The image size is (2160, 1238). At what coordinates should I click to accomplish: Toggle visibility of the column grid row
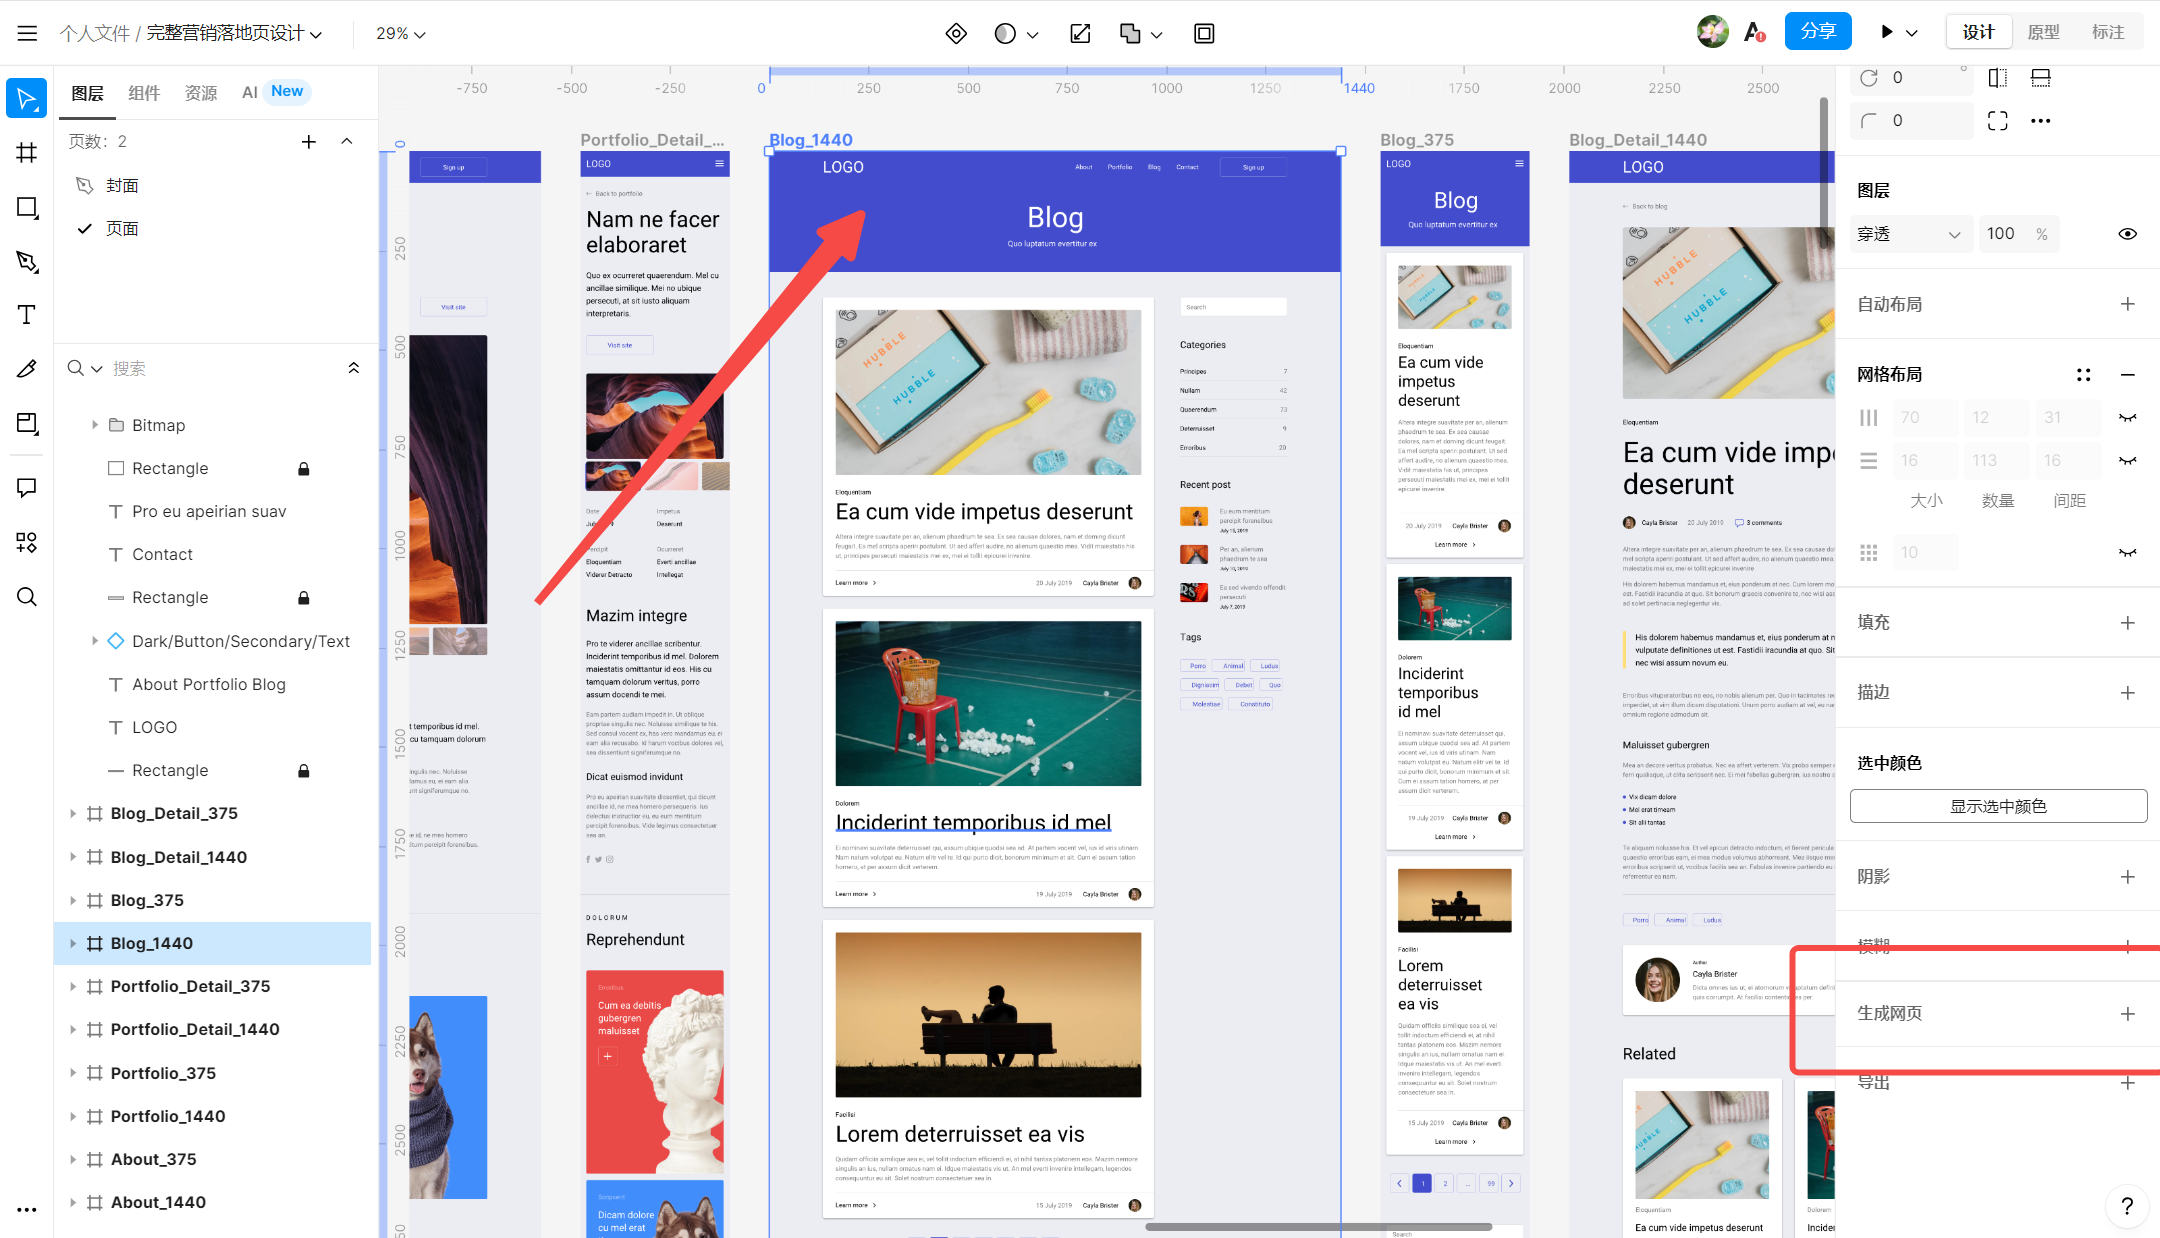[2128, 417]
